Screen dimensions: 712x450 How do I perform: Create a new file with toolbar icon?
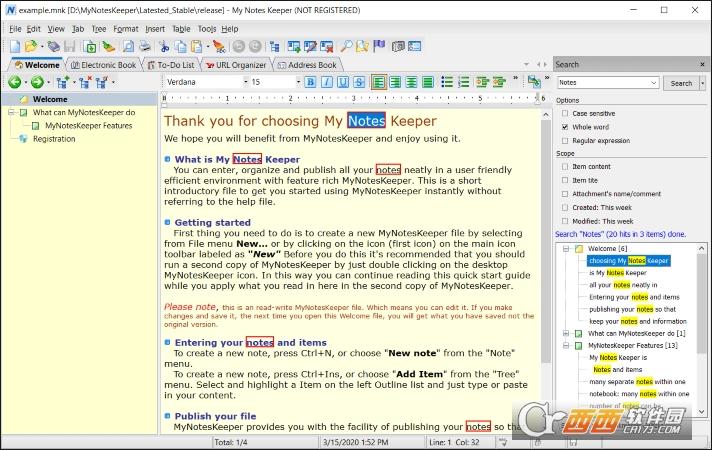(x=15, y=46)
